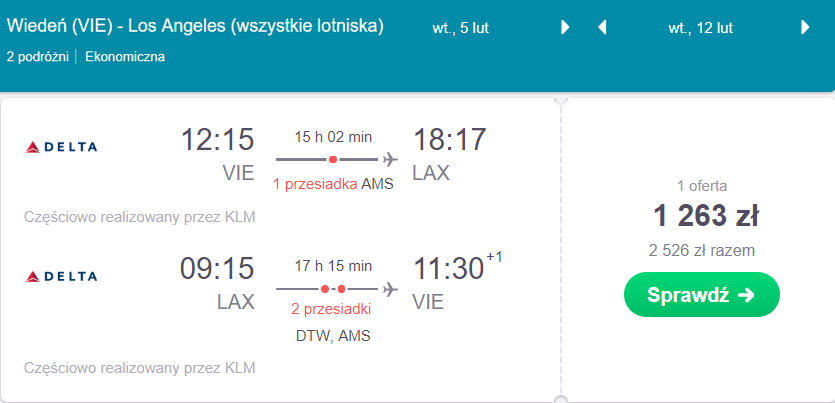
Task: Open the 2 przesiadki details
Action: coord(331,309)
